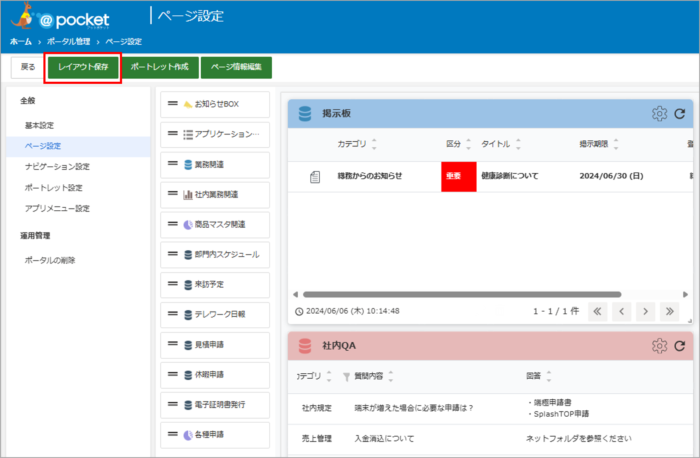Click the 業務関連 database icon
This screenshot has height=458, width=700.
click(188, 165)
